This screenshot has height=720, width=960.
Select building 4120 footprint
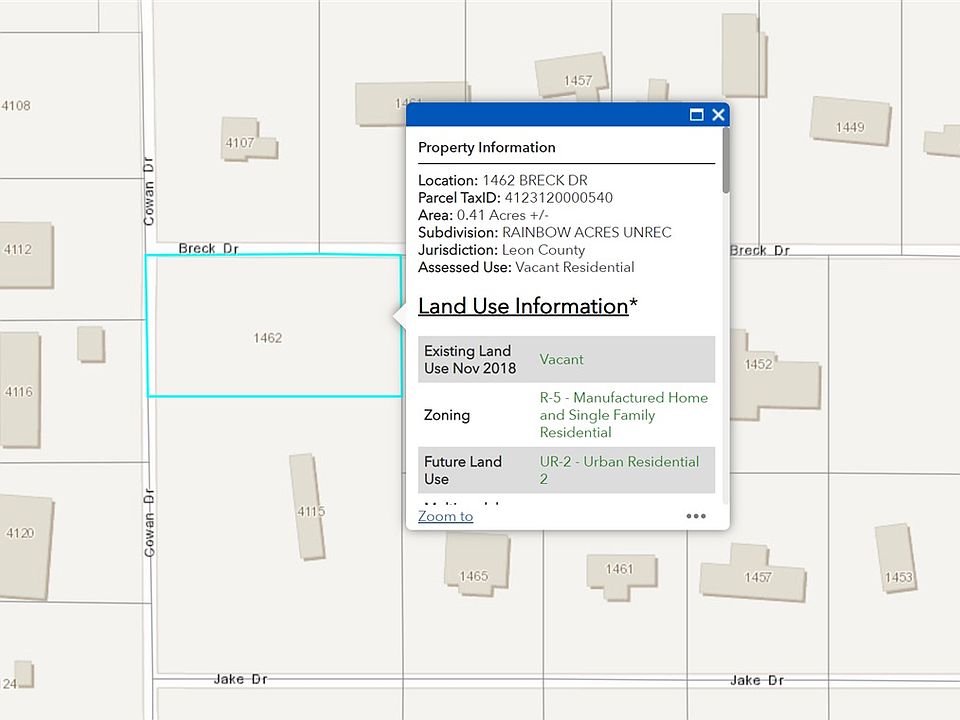26,547
